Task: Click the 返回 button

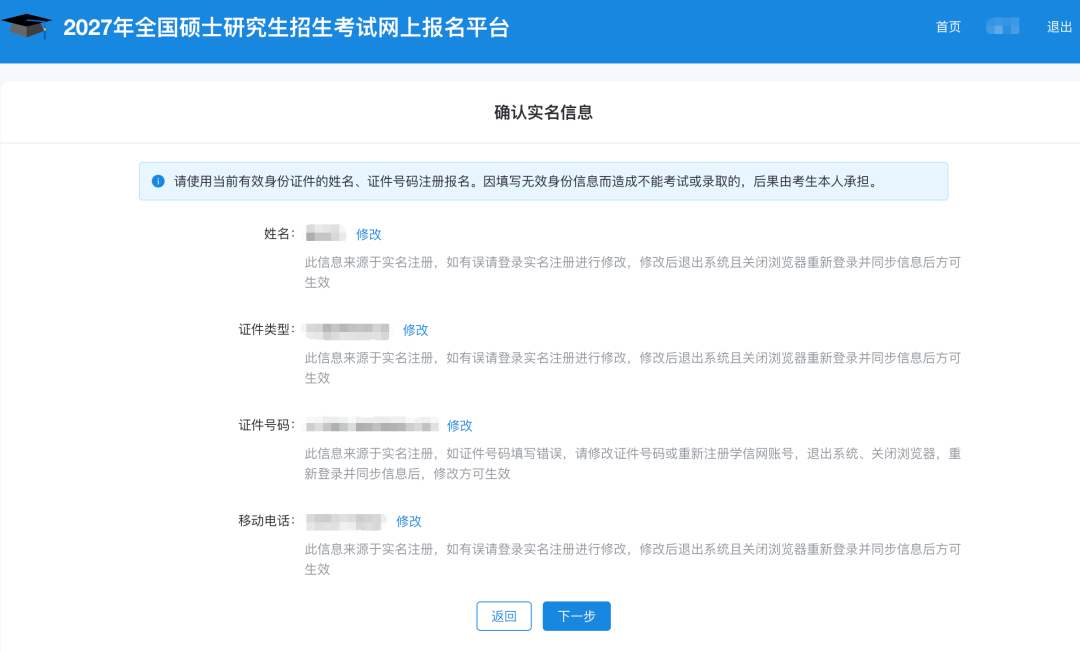Action: pyautogui.click(x=503, y=616)
